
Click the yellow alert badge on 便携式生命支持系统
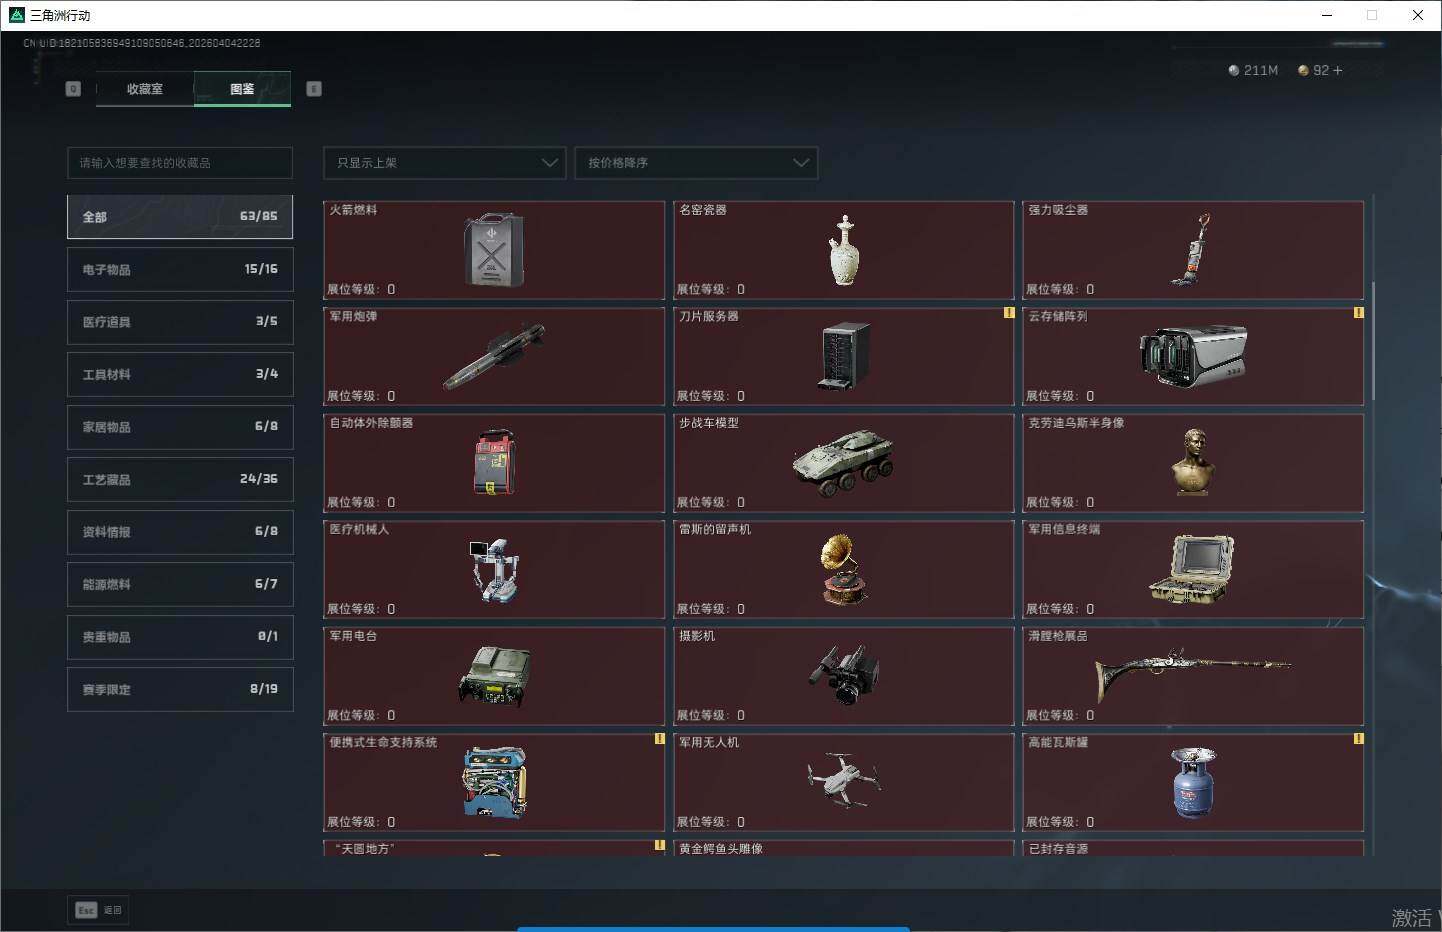(x=659, y=739)
